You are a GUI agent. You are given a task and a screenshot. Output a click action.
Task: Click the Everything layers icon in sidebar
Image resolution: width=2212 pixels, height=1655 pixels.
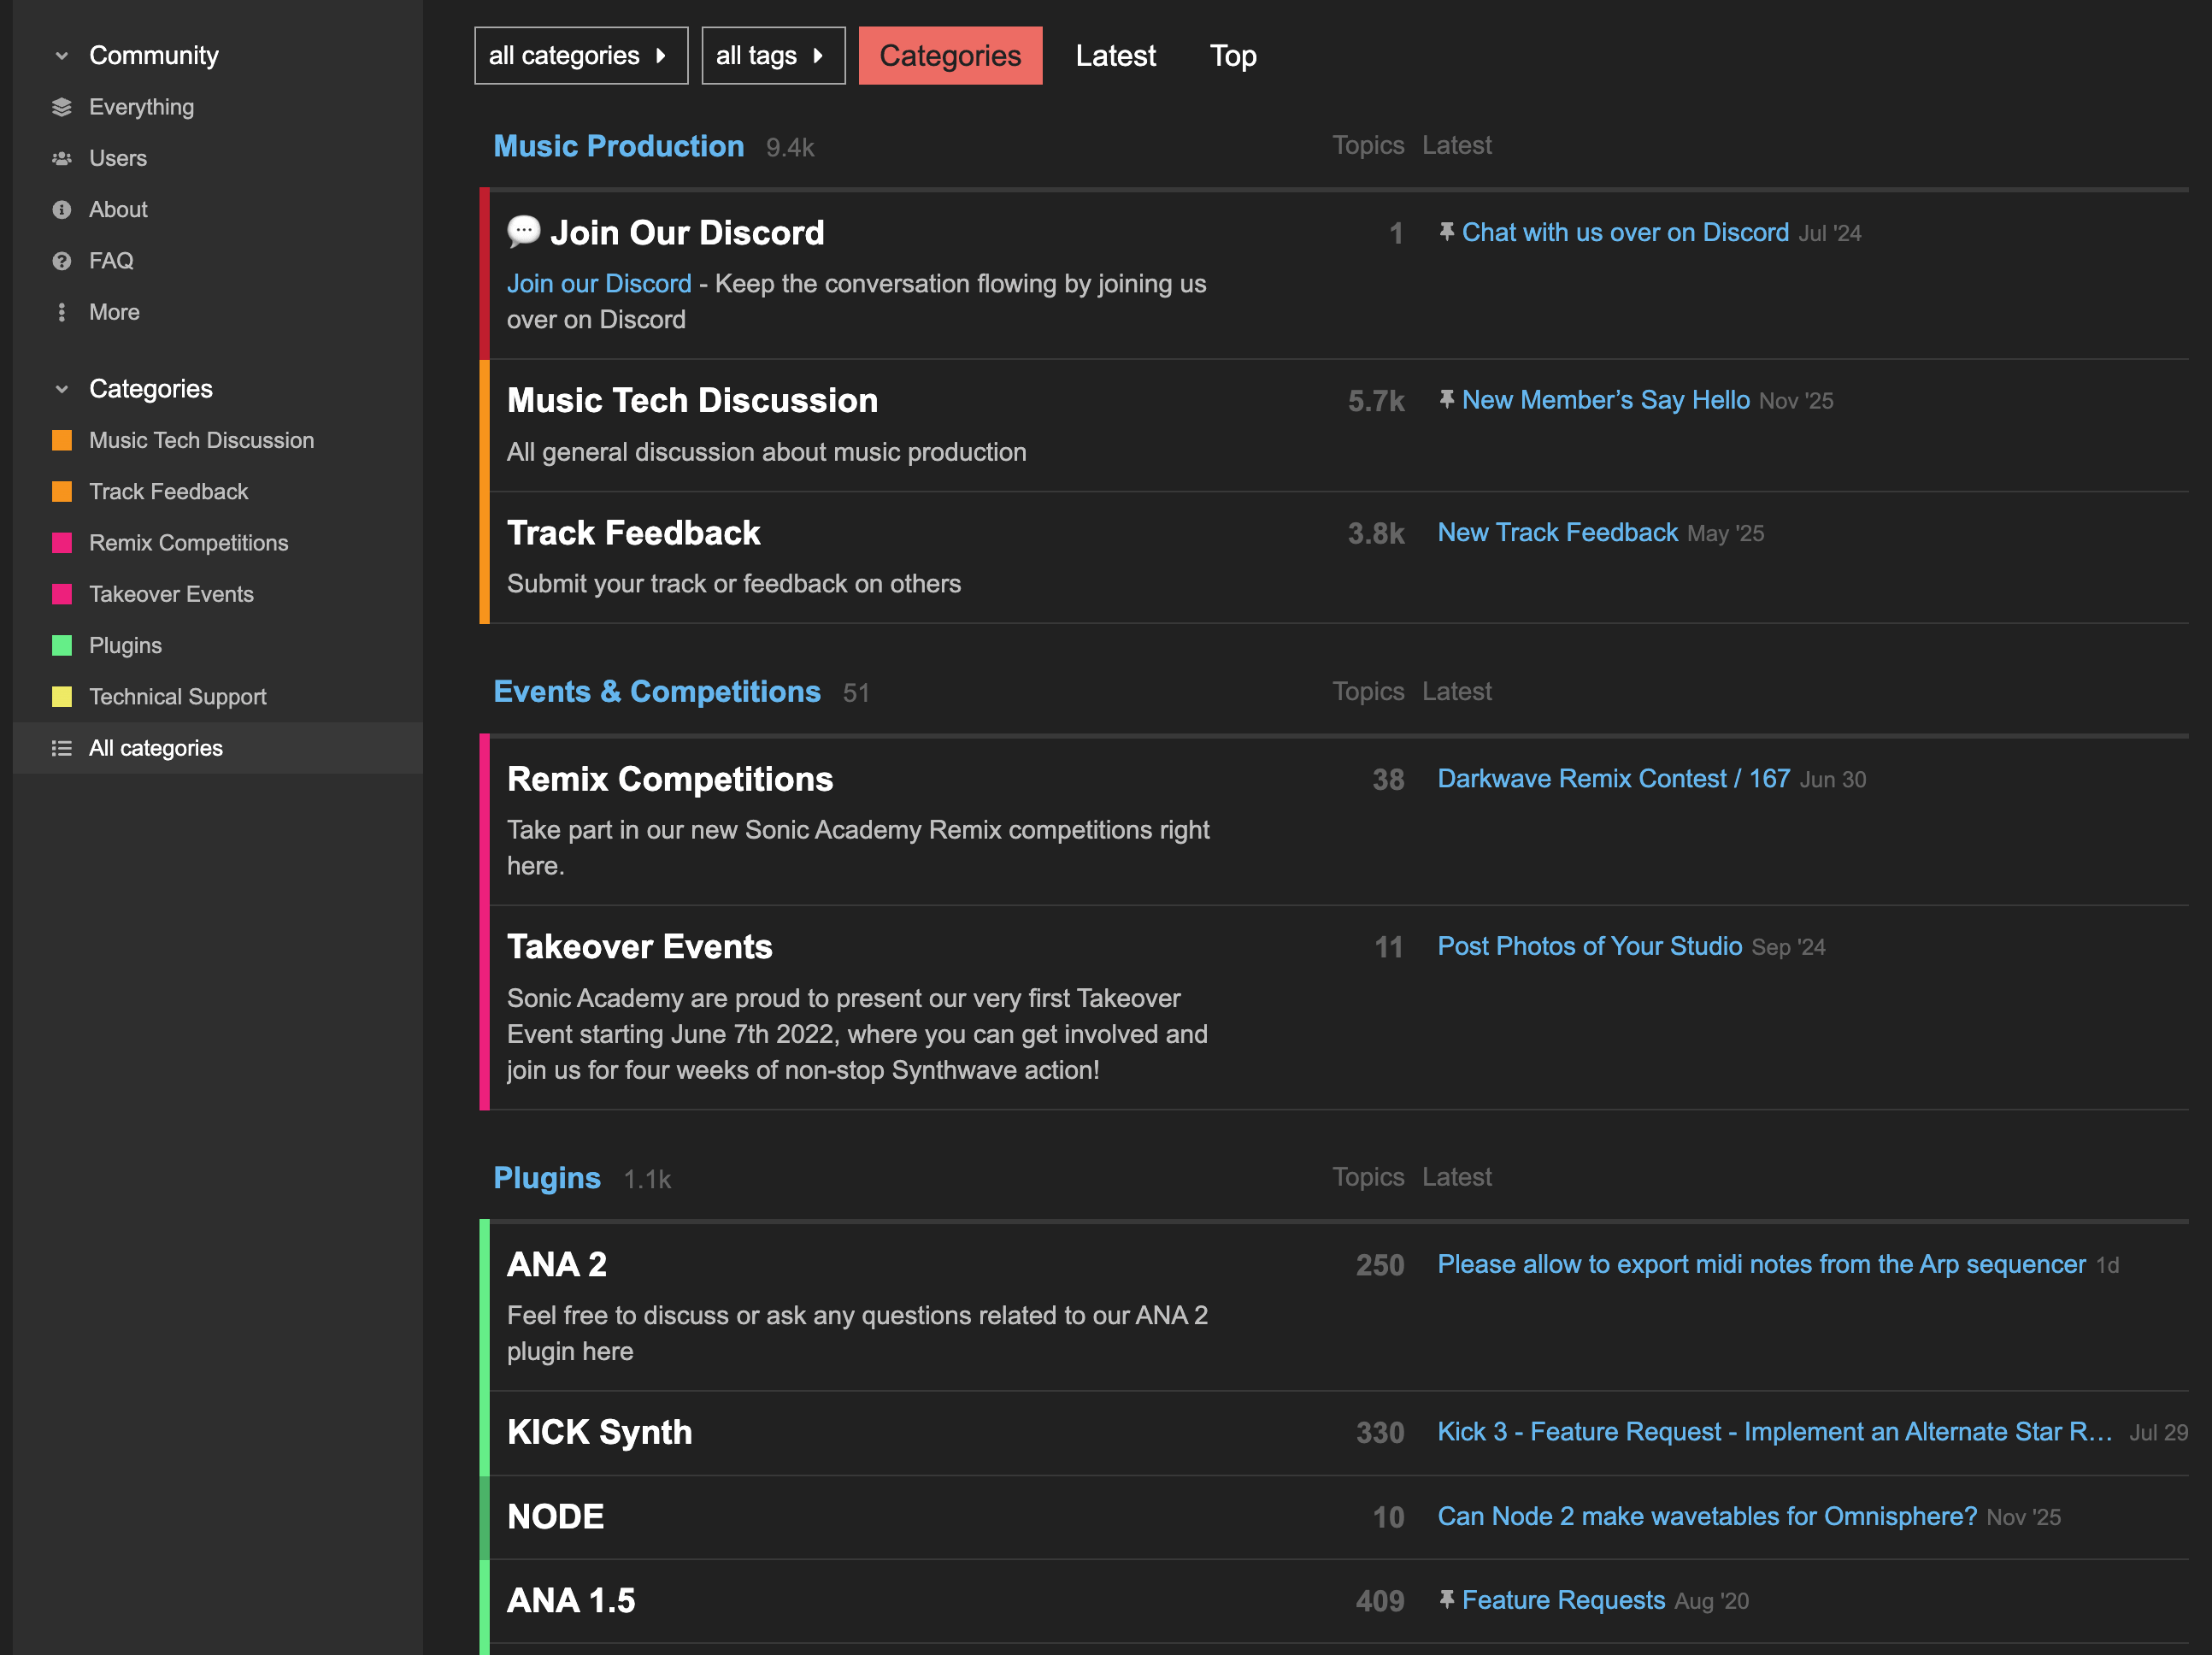(62, 107)
